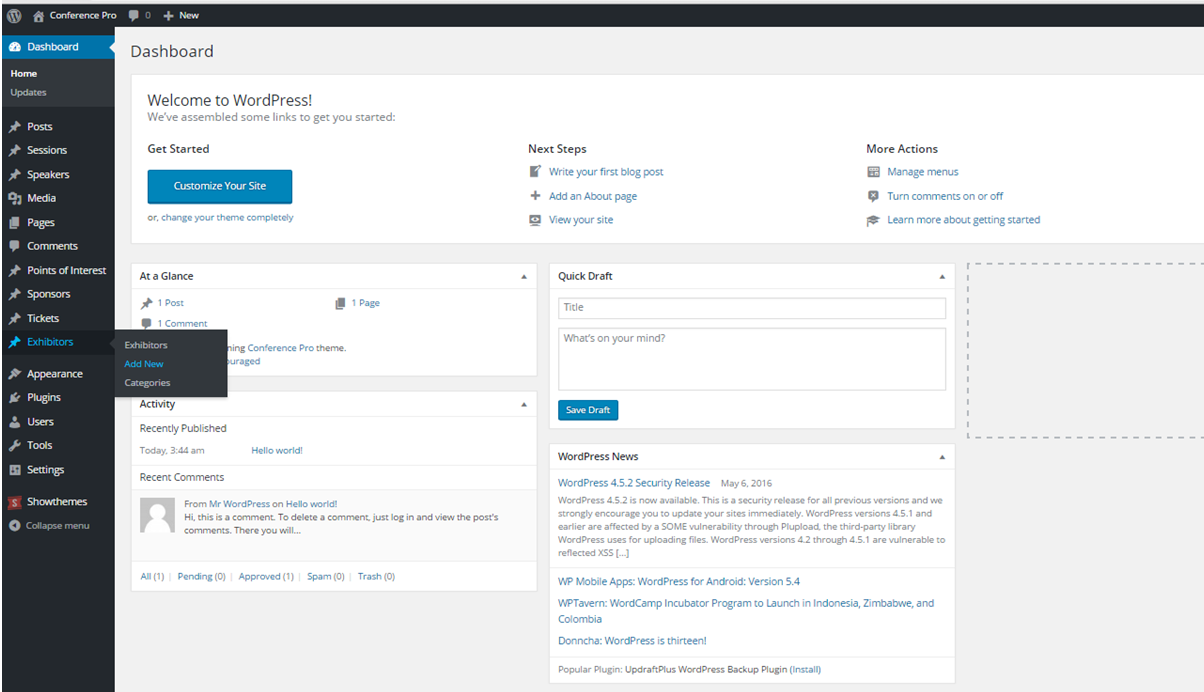Collapse the At a Glance widget
This screenshot has height=692, width=1204.
pos(524,276)
